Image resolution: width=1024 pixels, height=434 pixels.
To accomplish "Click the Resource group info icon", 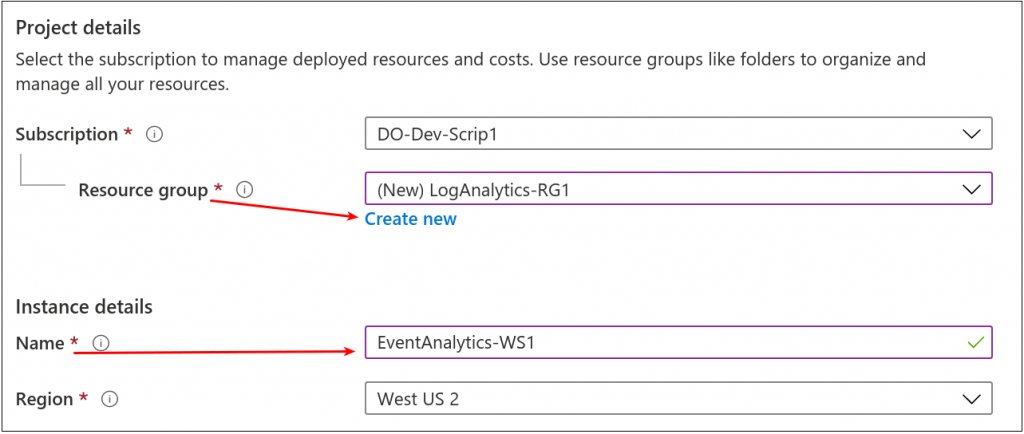I will (244, 189).
